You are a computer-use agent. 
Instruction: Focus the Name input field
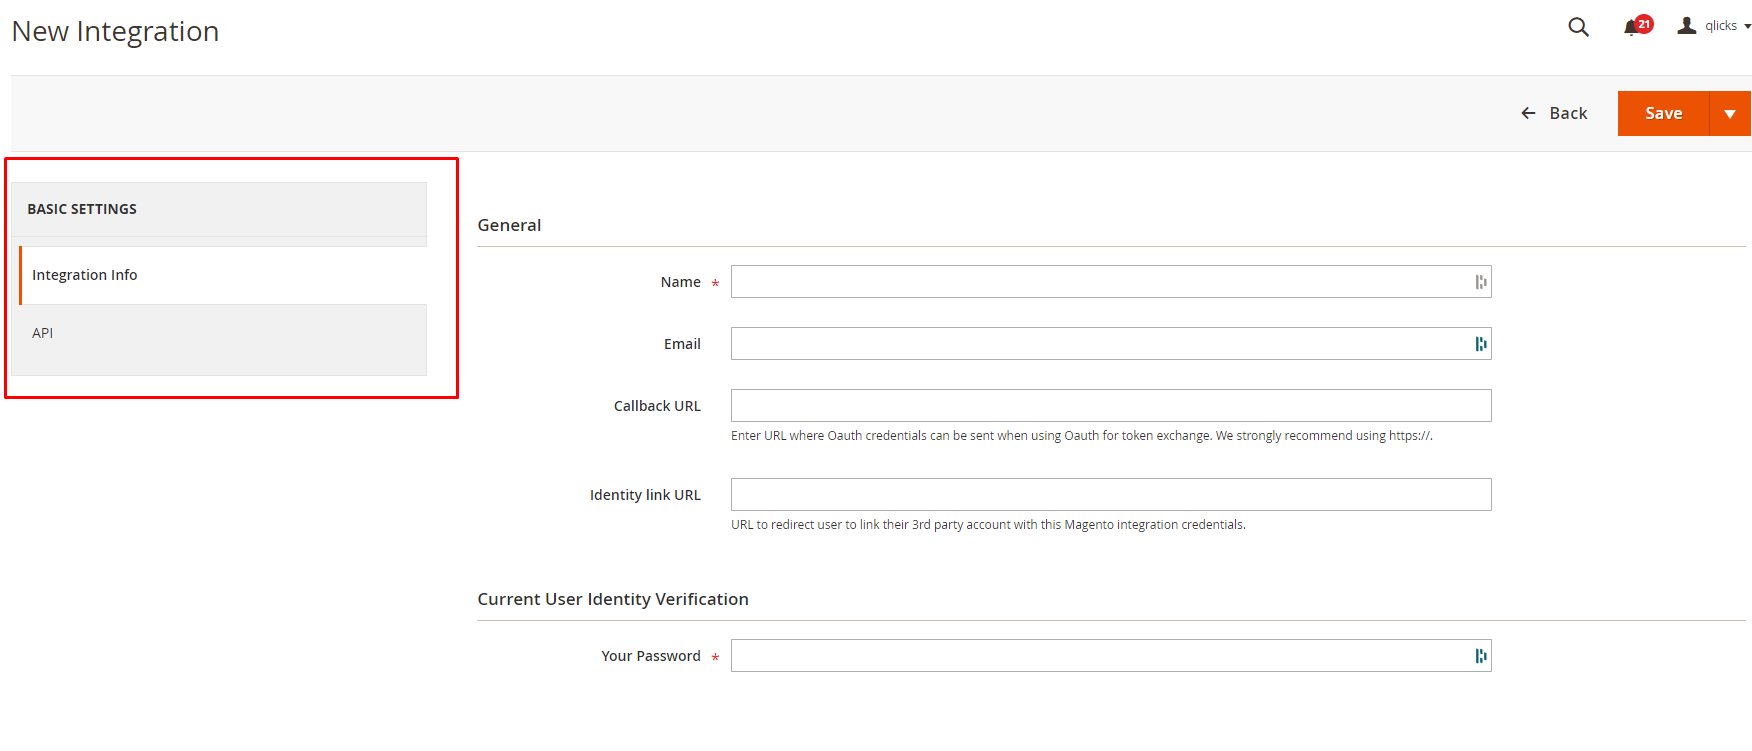(x=1100, y=282)
